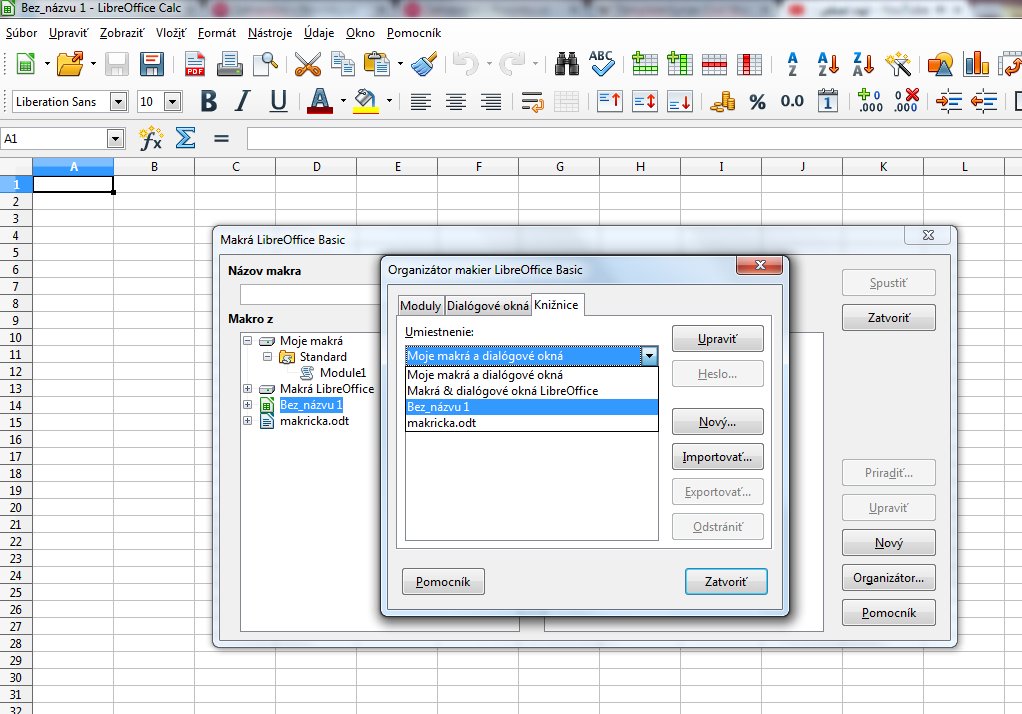Click the formula input line
This screenshot has height=714, width=1022.
634,139
